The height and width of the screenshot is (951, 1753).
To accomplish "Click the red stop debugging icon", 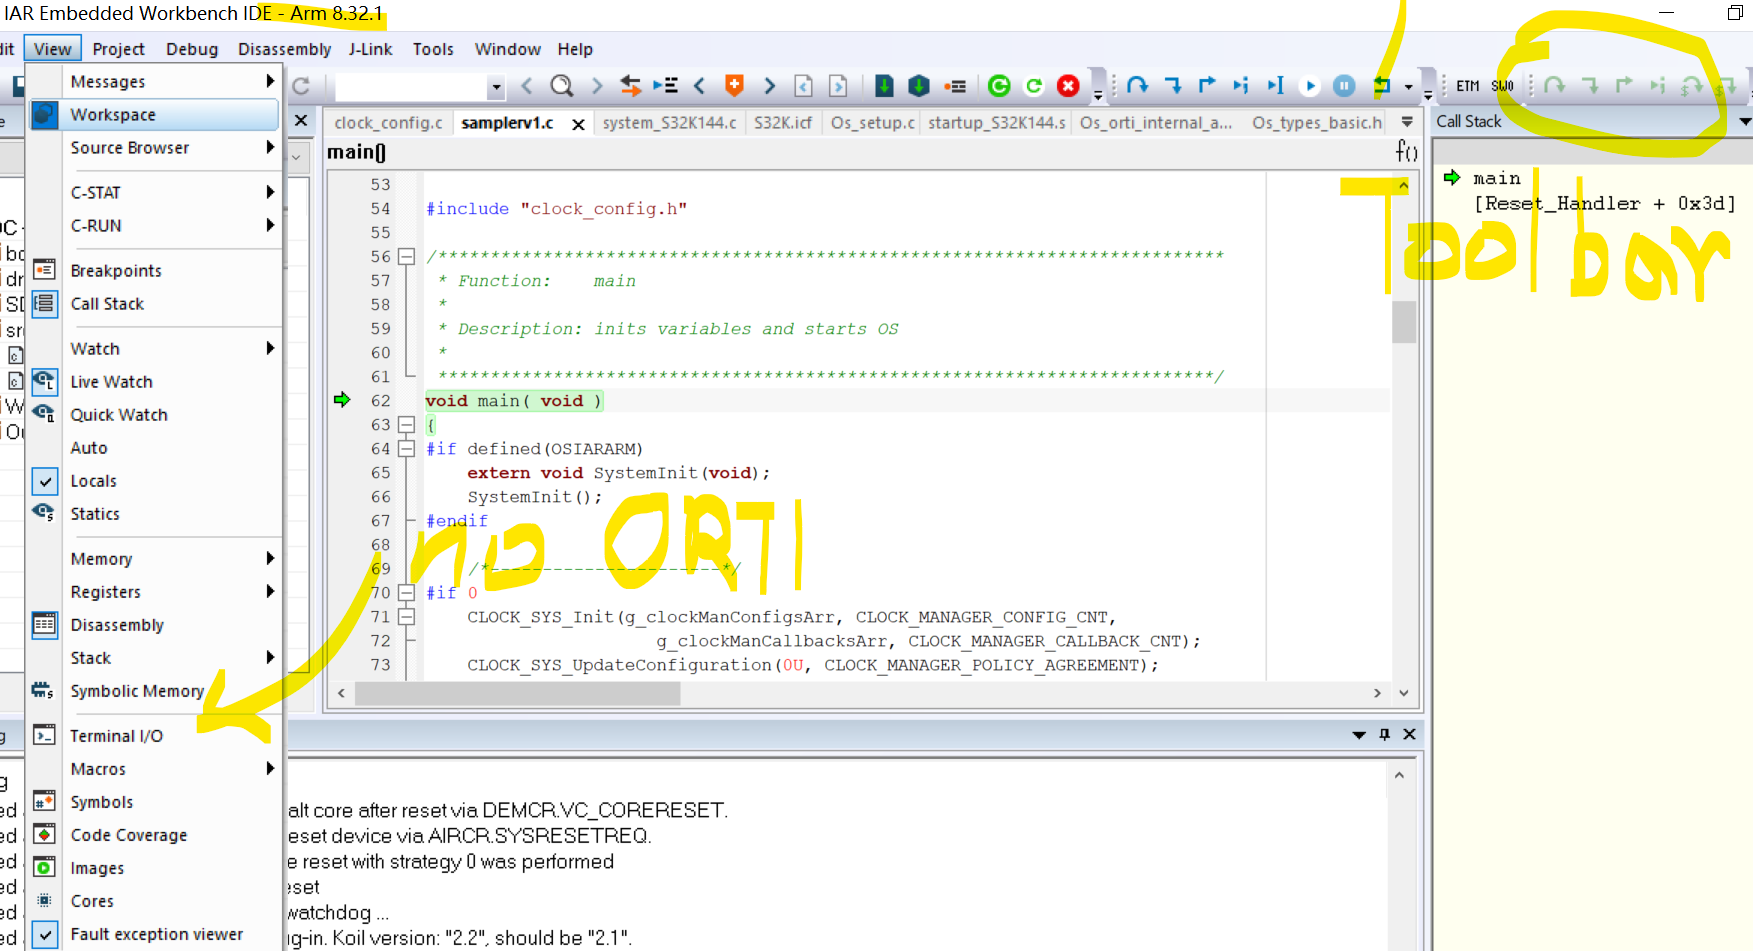I will point(1068,86).
